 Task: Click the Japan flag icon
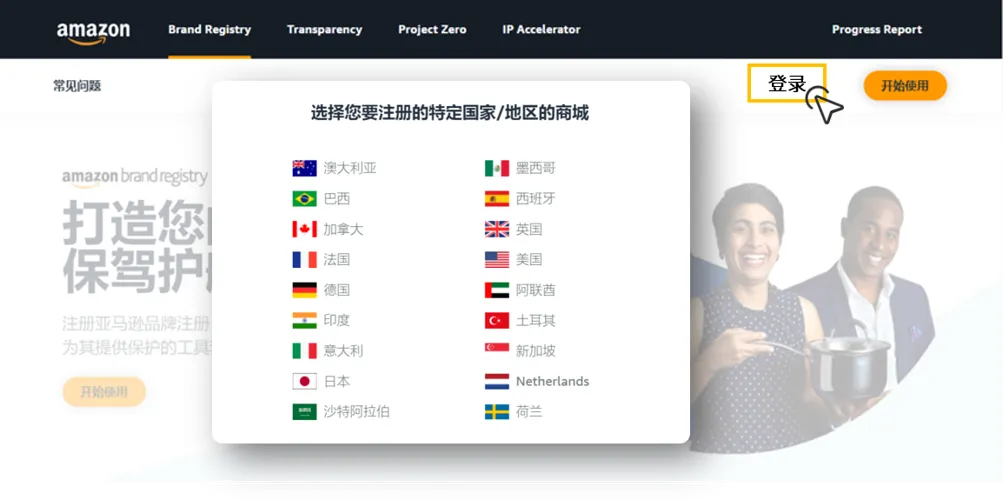coord(304,381)
